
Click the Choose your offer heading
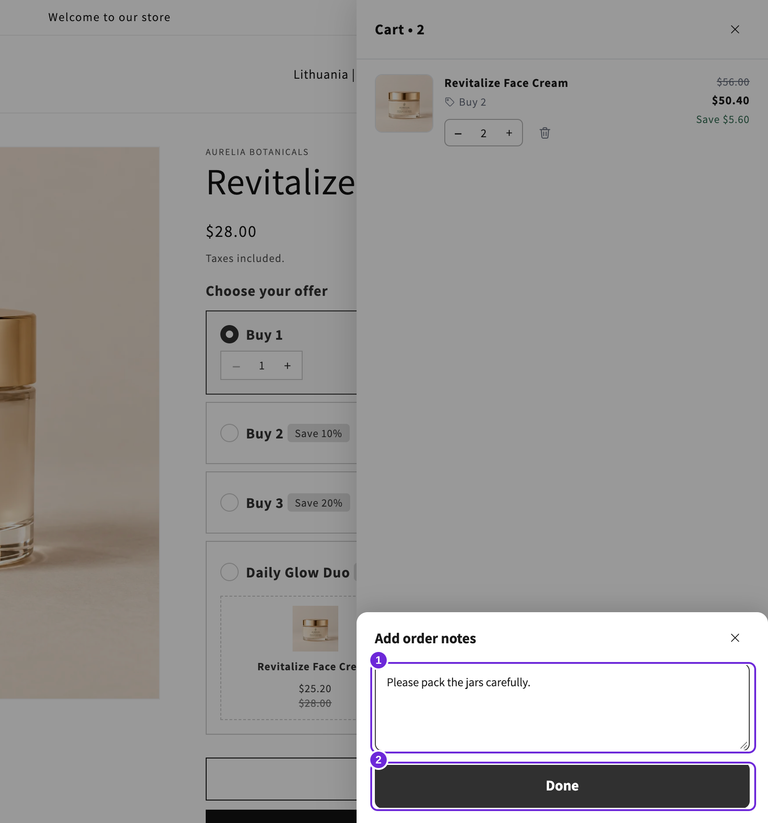click(x=267, y=291)
